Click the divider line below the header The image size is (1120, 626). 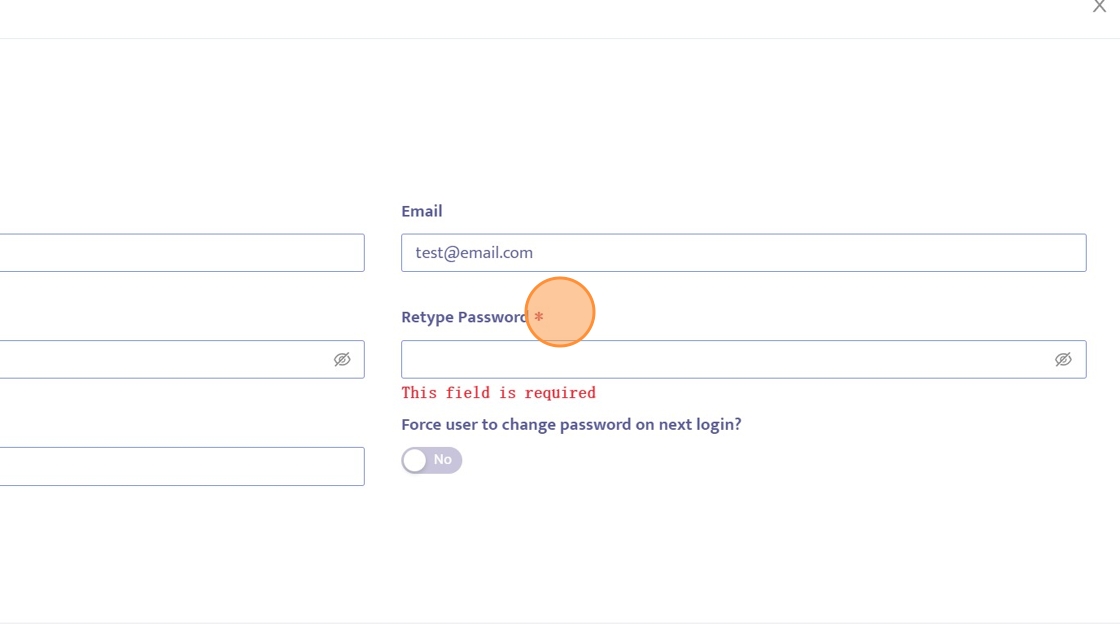(560, 38)
